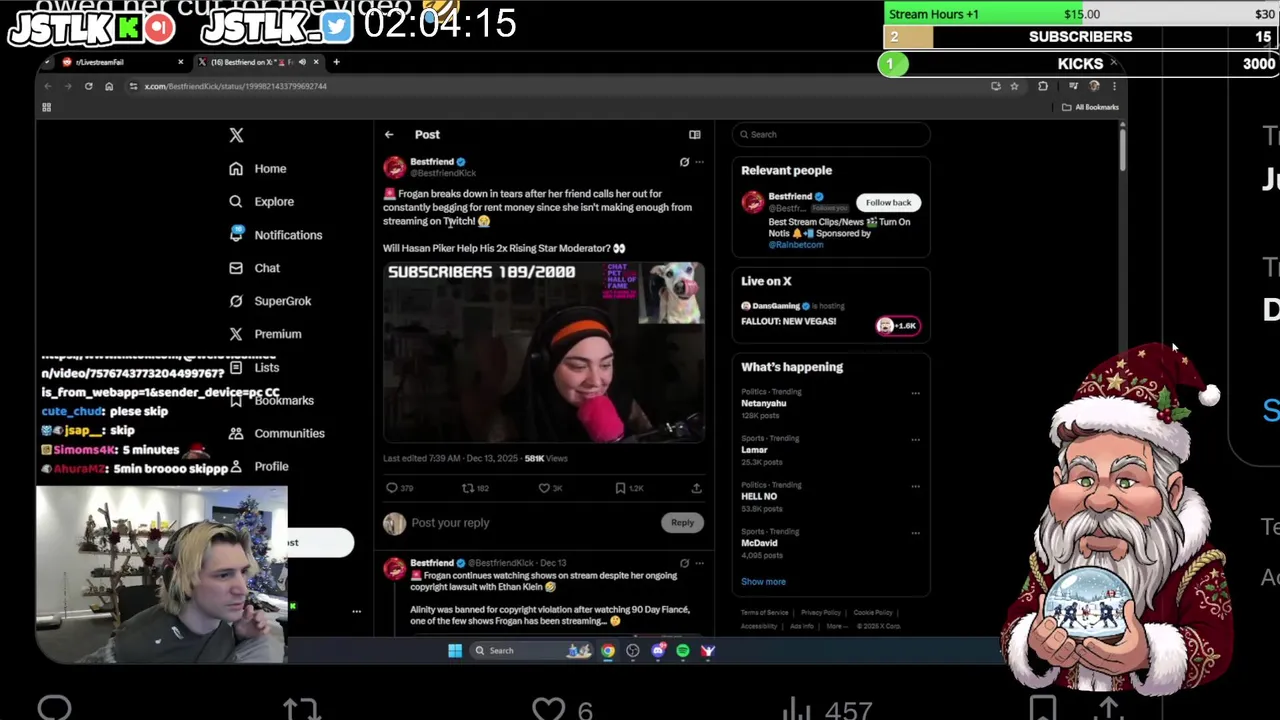Open DansGaming live FALLOUT: NEW VEGAS
The height and width of the screenshot is (720, 1280).
coord(830,315)
